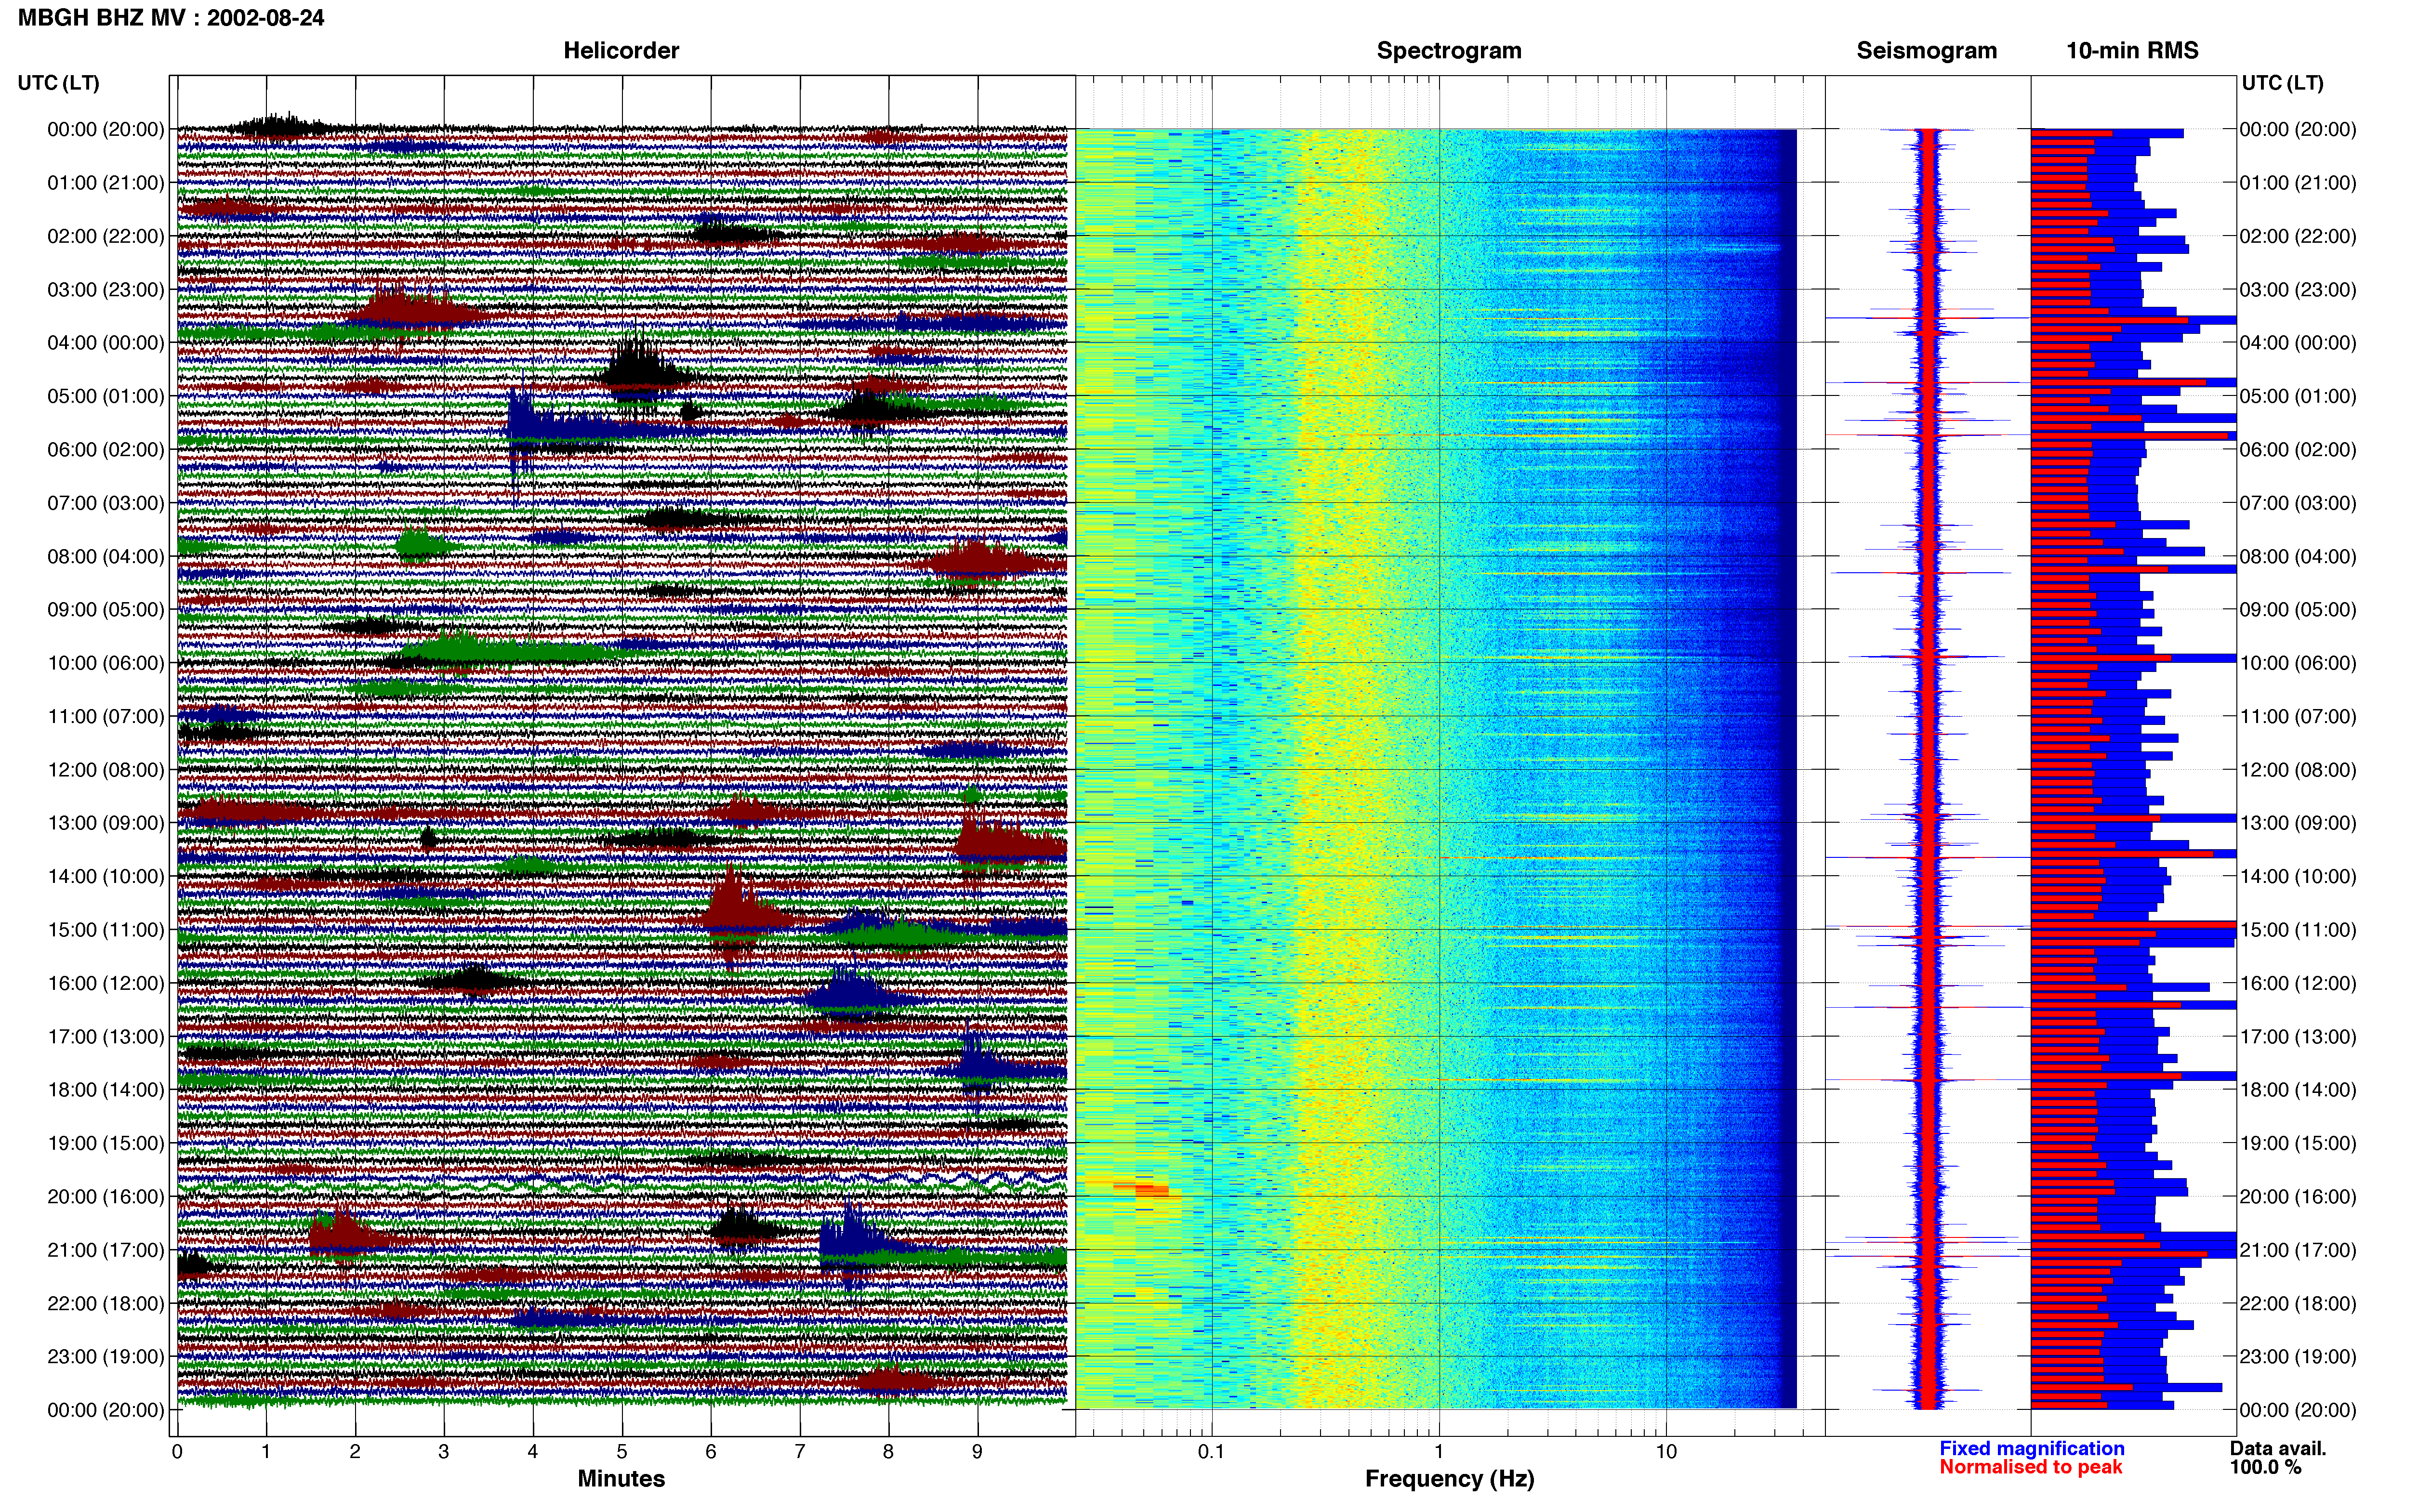
Task: Click the '10-min RMS' panel heading
Action: click(2132, 51)
